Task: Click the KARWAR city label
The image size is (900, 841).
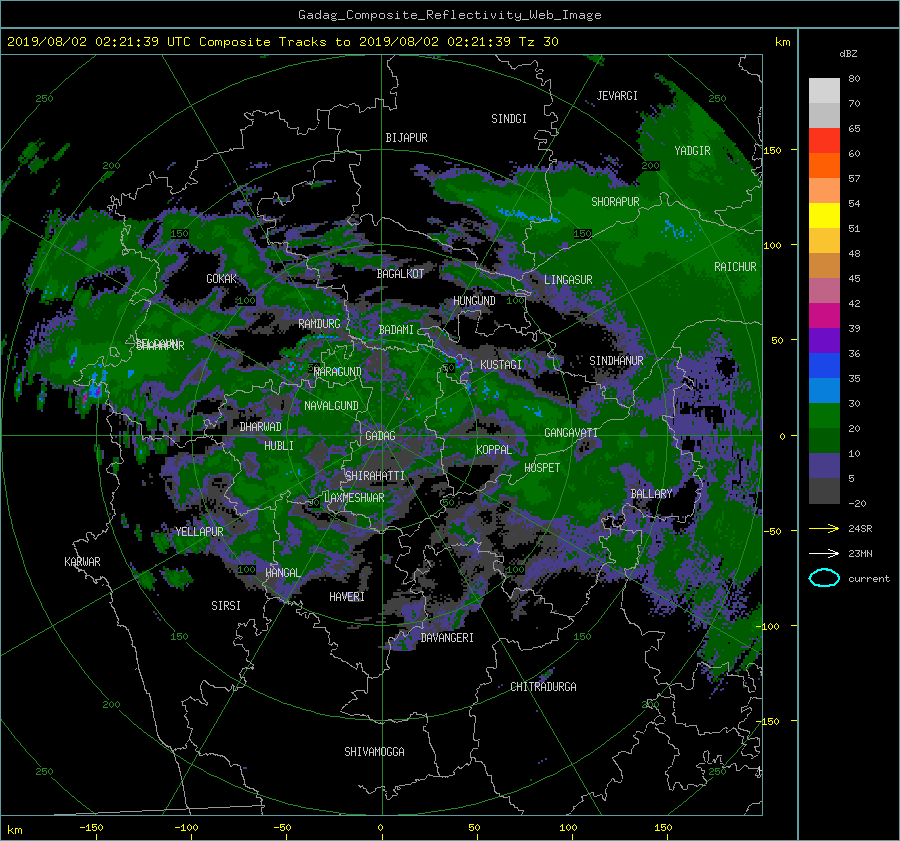Action: click(82, 561)
